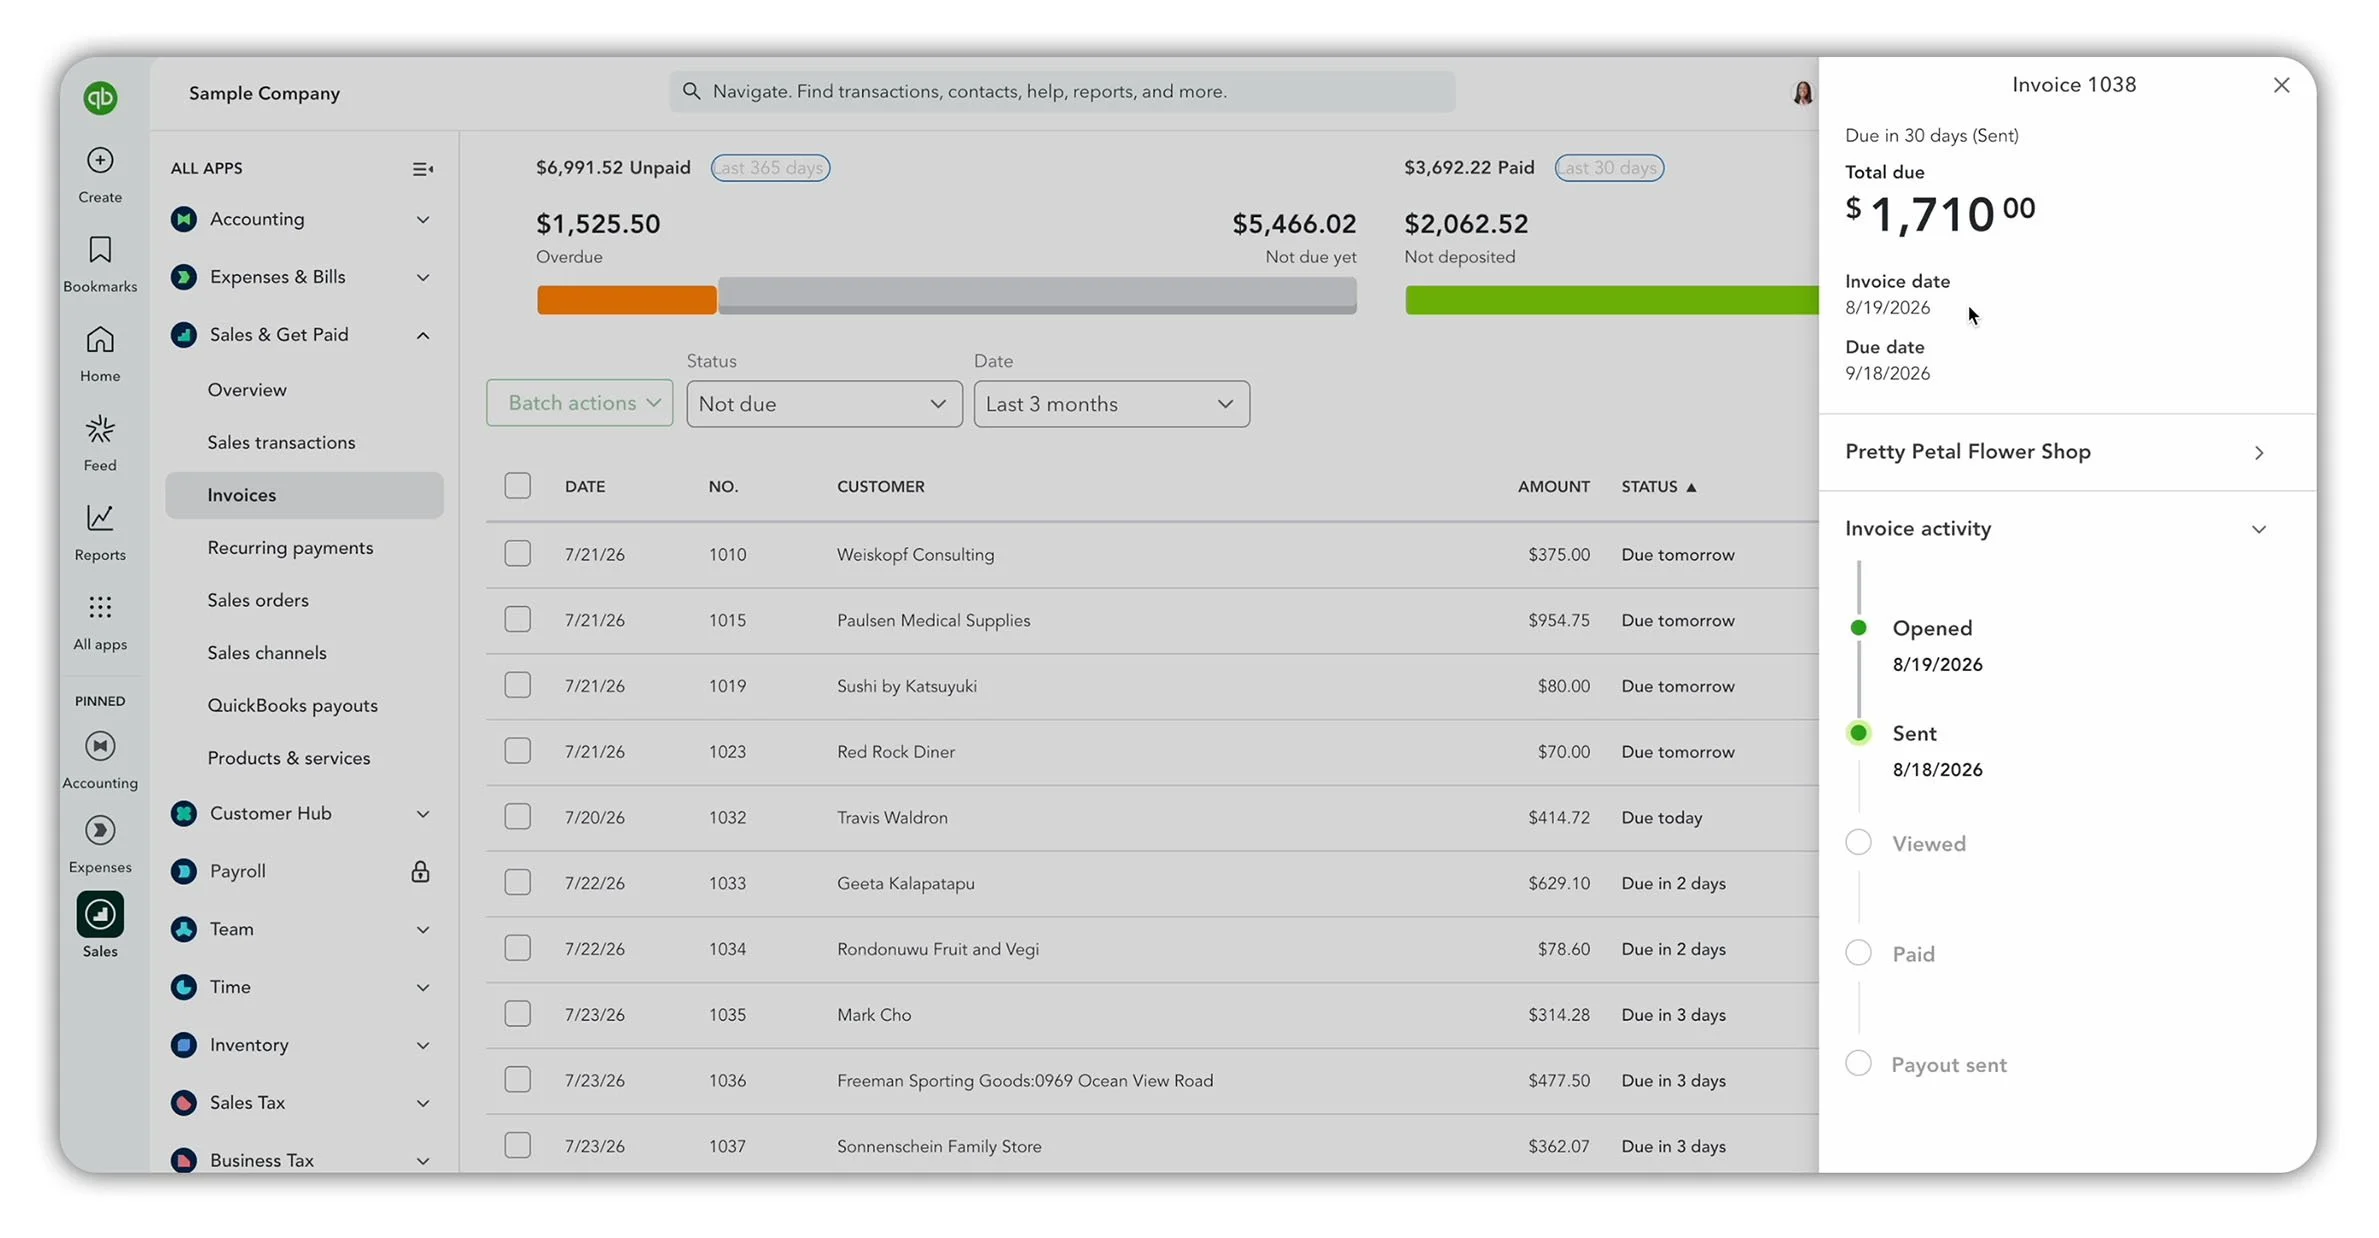The height and width of the screenshot is (1238, 2379).
Task: Open Recurring payments menu item
Action: pyautogui.click(x=290, y=547)
